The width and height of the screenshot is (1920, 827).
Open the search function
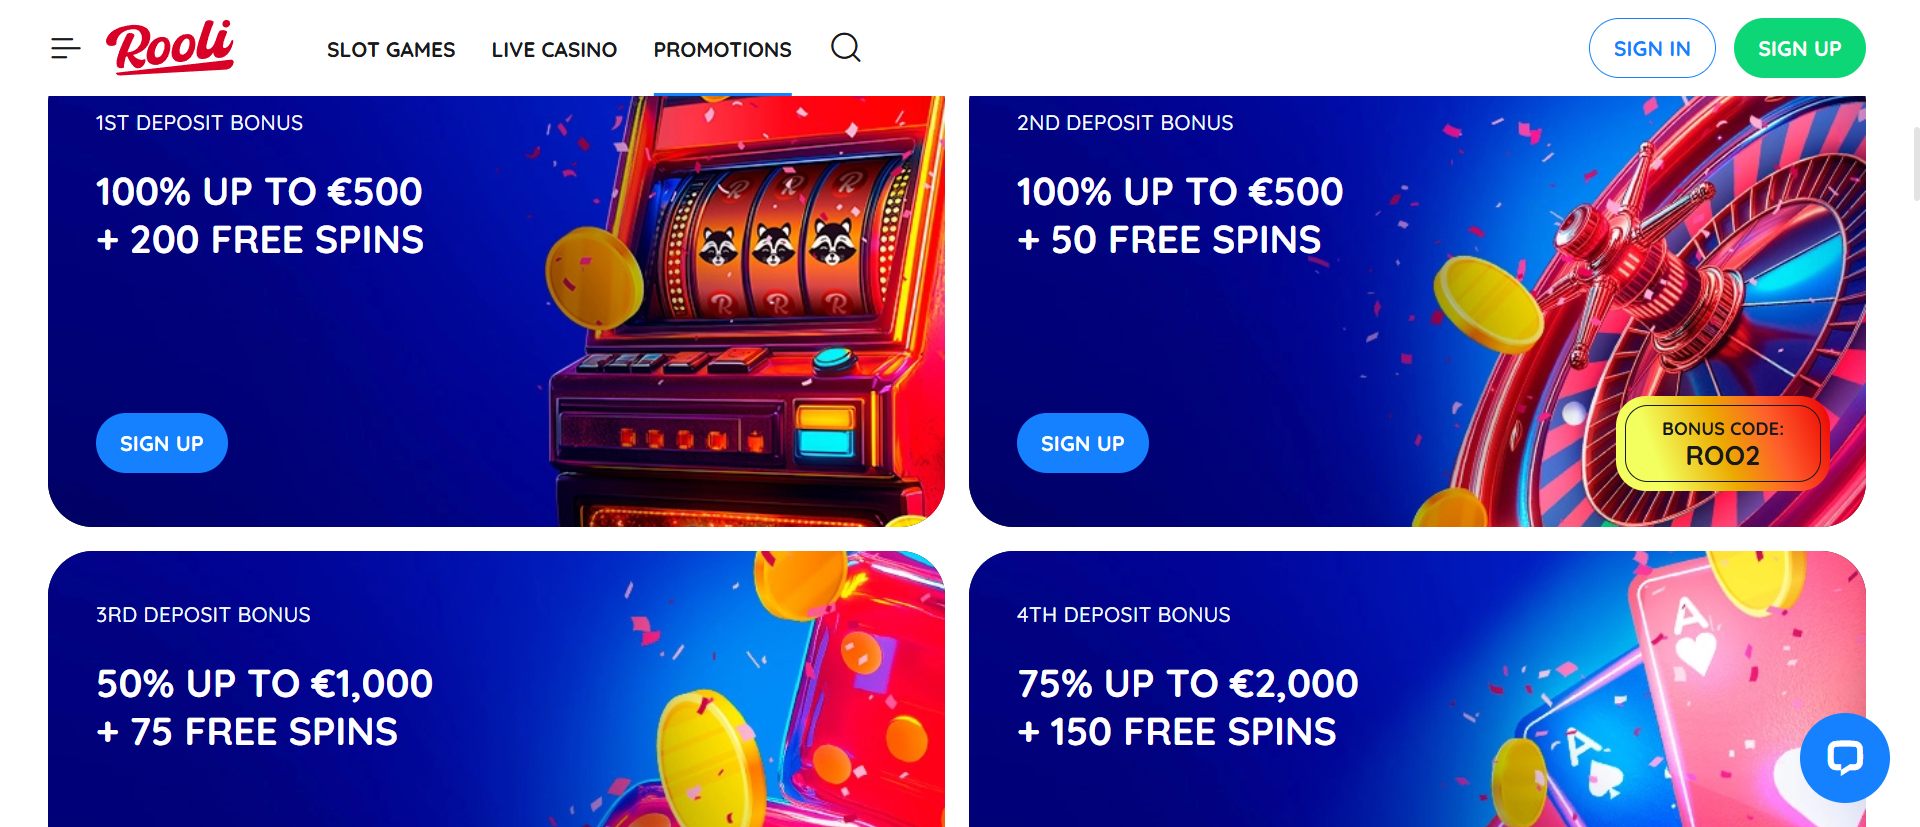tap(845, 47)
